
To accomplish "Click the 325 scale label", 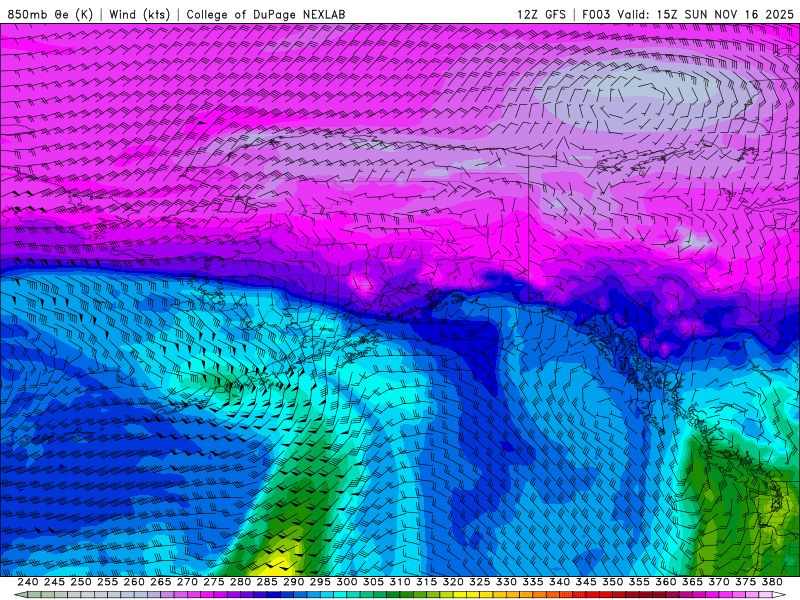I will 480,582.
